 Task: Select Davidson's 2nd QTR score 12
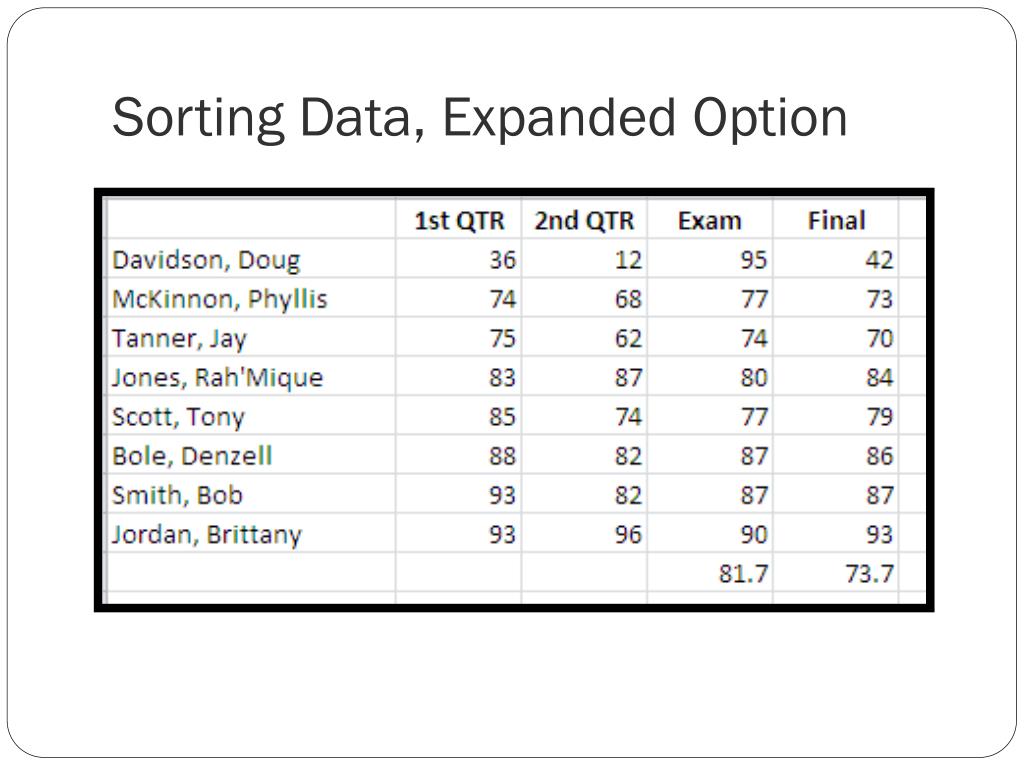pos(584,259)
